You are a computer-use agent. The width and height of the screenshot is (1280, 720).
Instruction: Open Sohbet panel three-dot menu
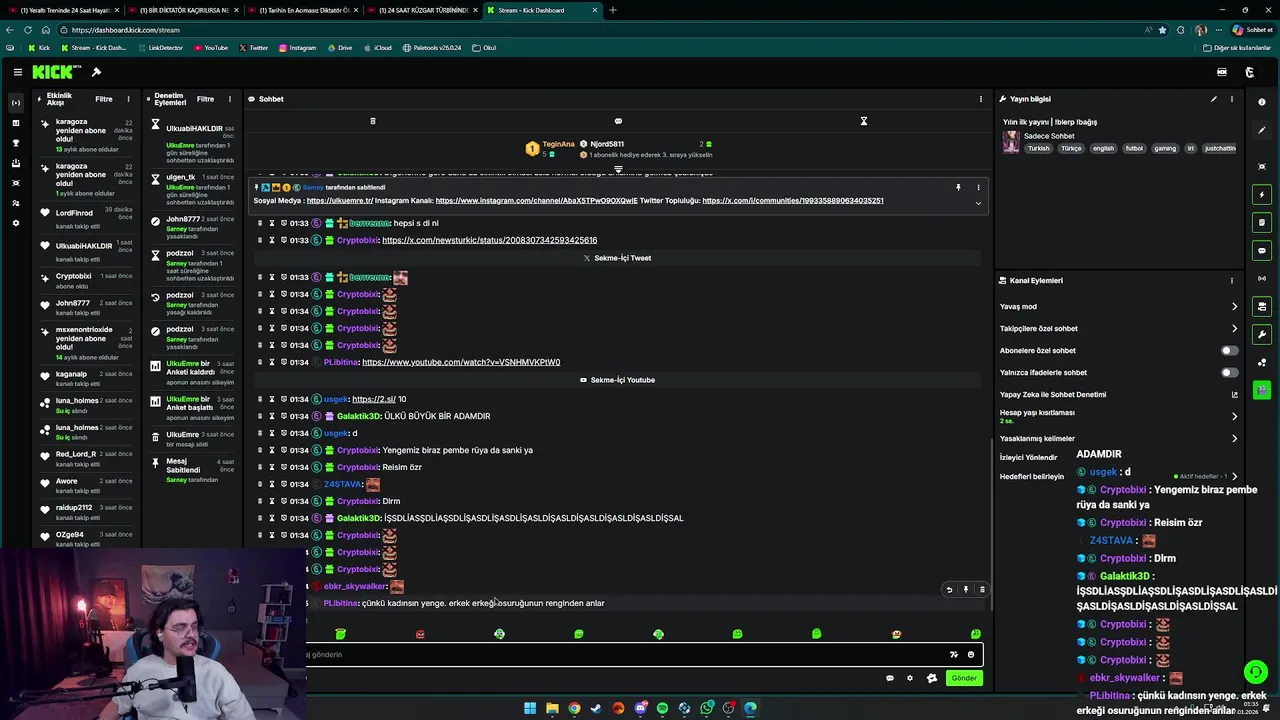tap(981, 99)
